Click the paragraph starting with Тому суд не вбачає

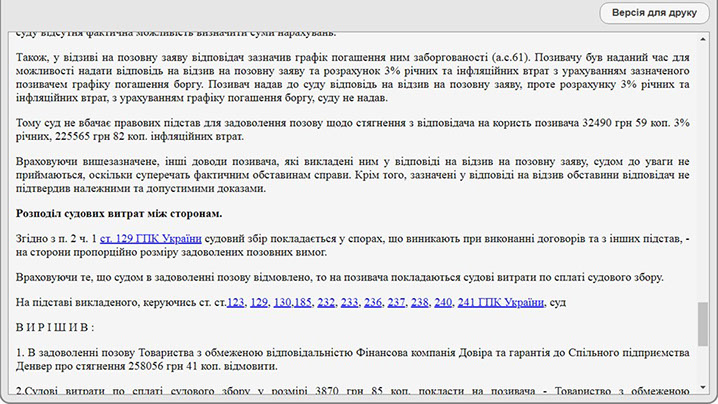[353, 130]
